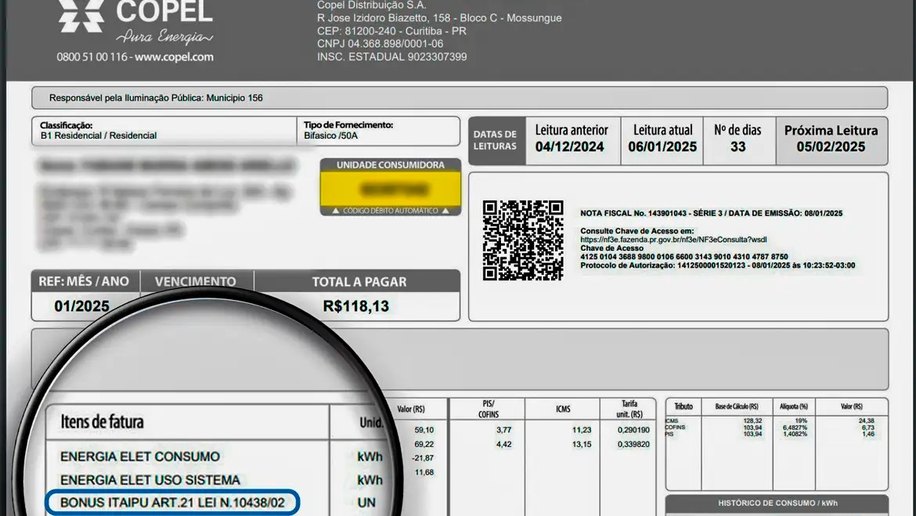Click the Responsável pela Iluminação Pública line
Screen dimensions: 916x516
[156, 98]
